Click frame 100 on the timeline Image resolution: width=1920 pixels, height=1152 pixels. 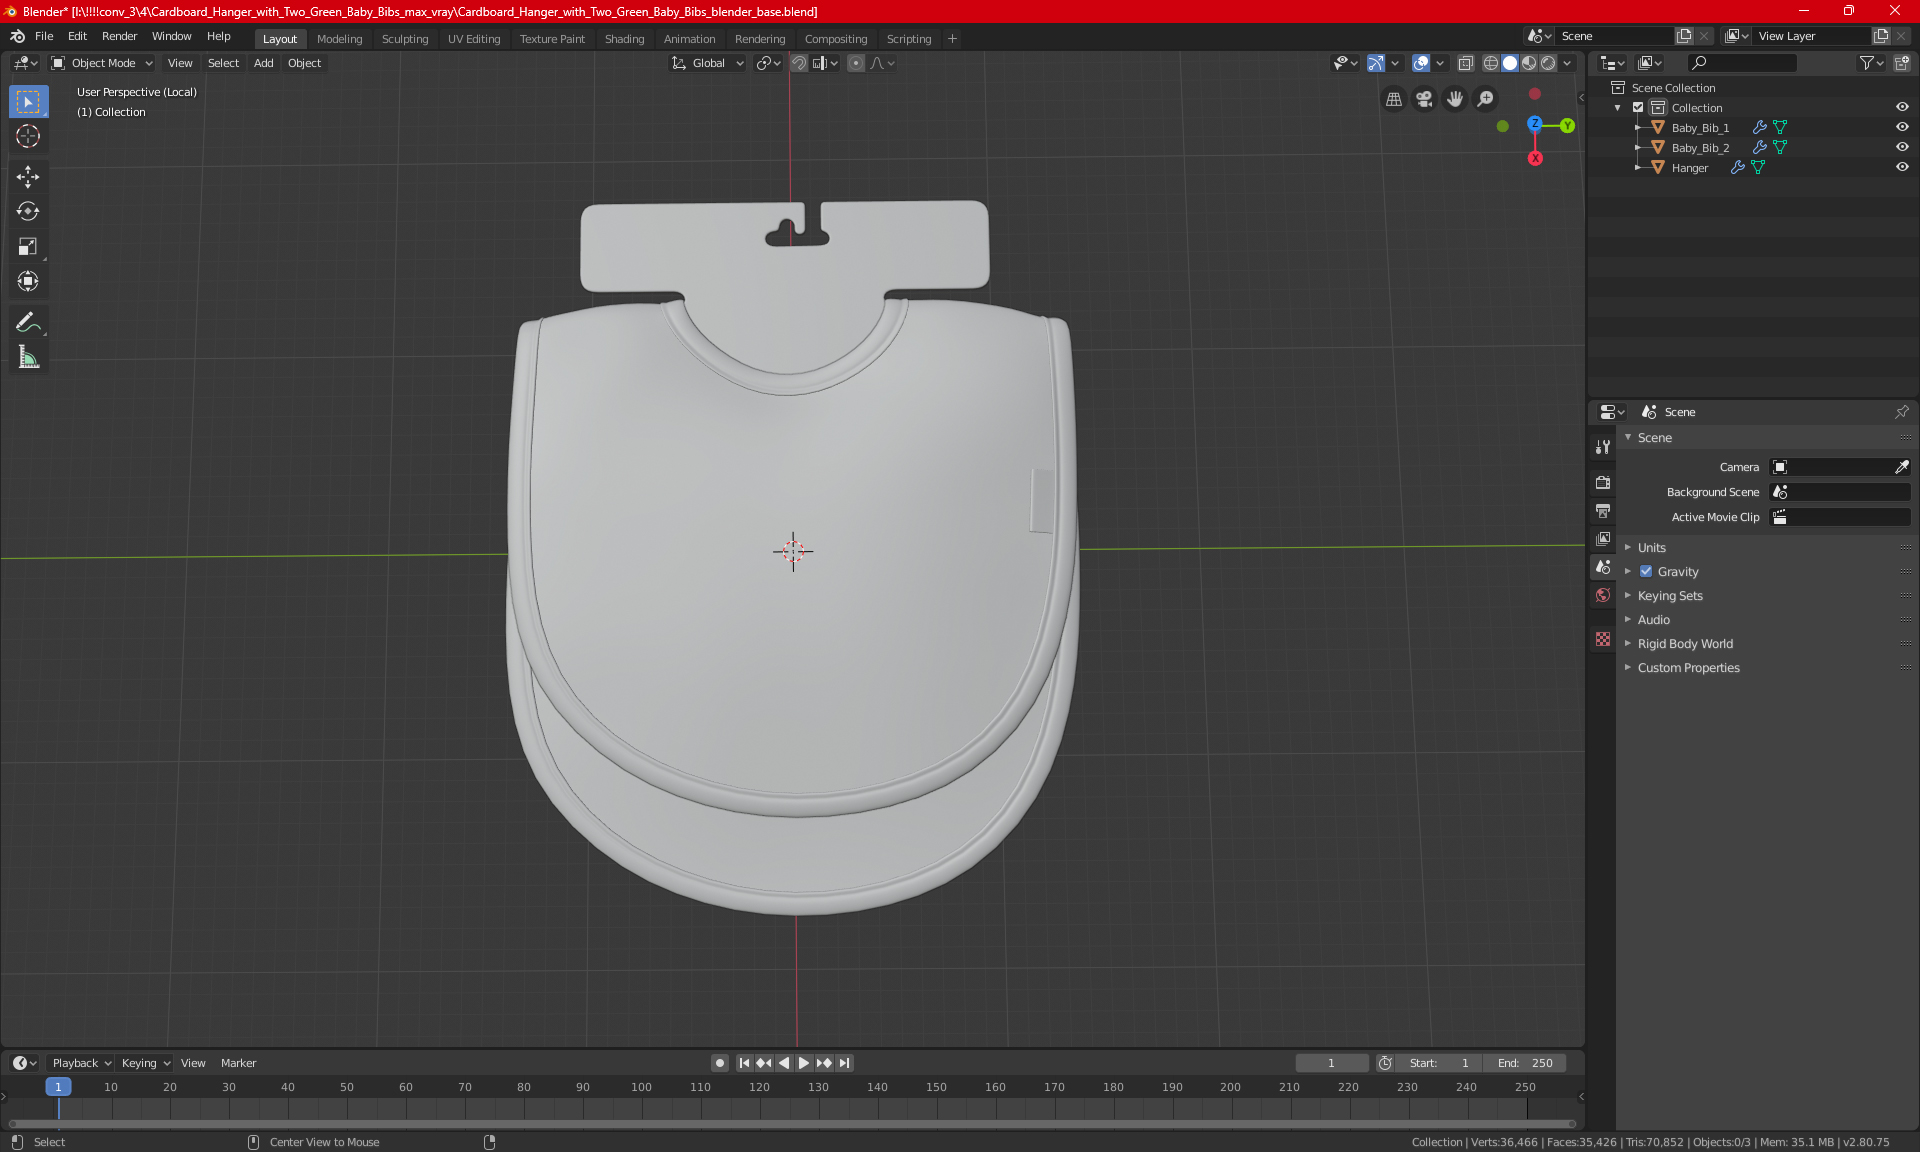point(641,1088)
